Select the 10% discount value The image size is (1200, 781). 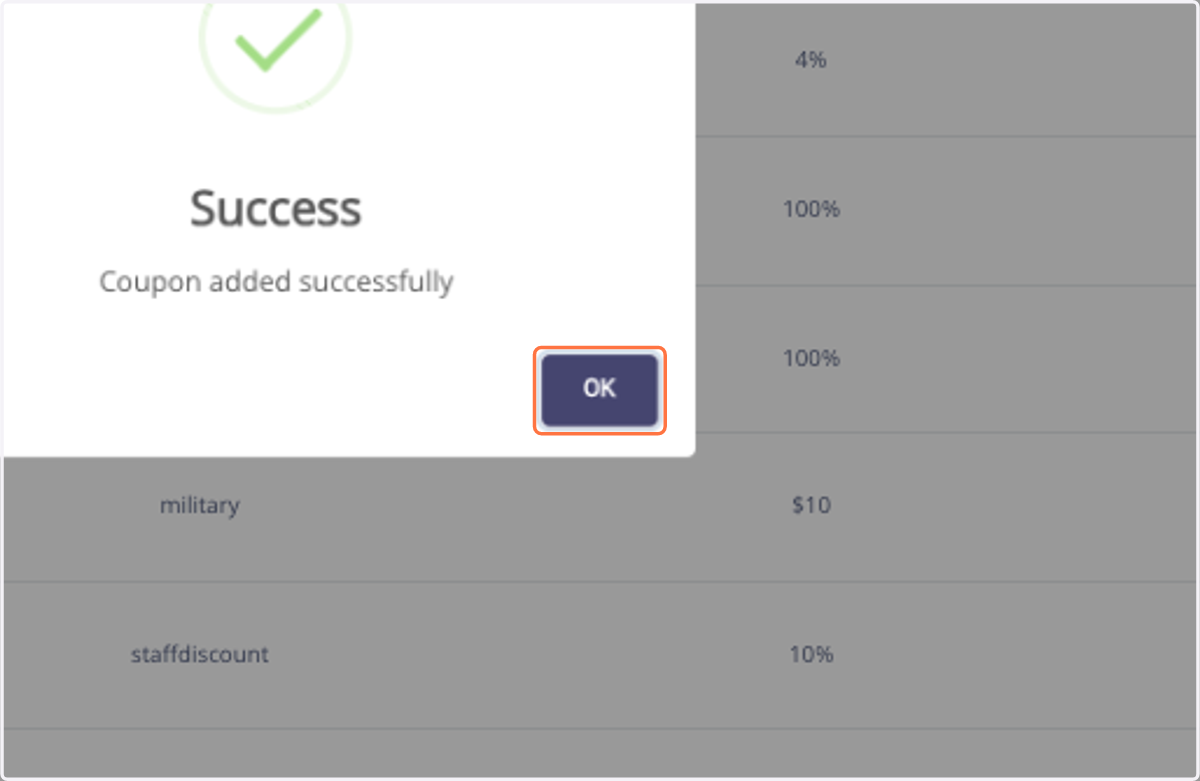point(811,655)
